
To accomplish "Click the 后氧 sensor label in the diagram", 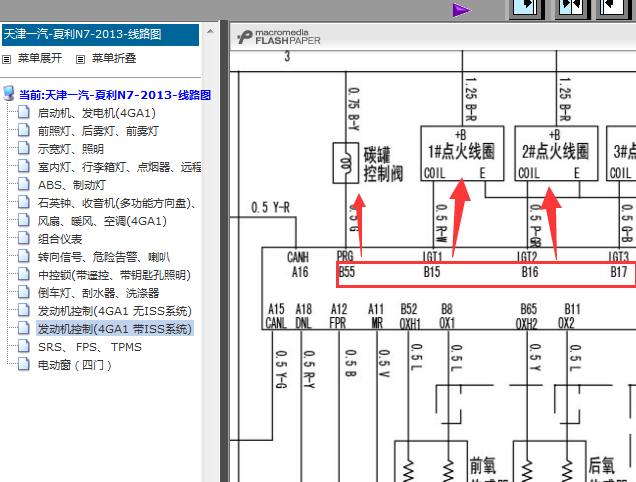I will (602, 465).
